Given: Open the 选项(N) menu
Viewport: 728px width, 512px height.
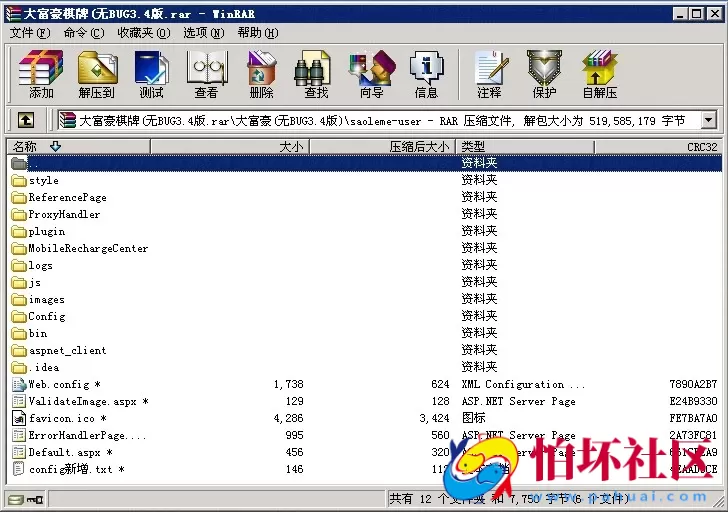Looking at the screenshot, I should pyautogui.click(x=203, y=33).
